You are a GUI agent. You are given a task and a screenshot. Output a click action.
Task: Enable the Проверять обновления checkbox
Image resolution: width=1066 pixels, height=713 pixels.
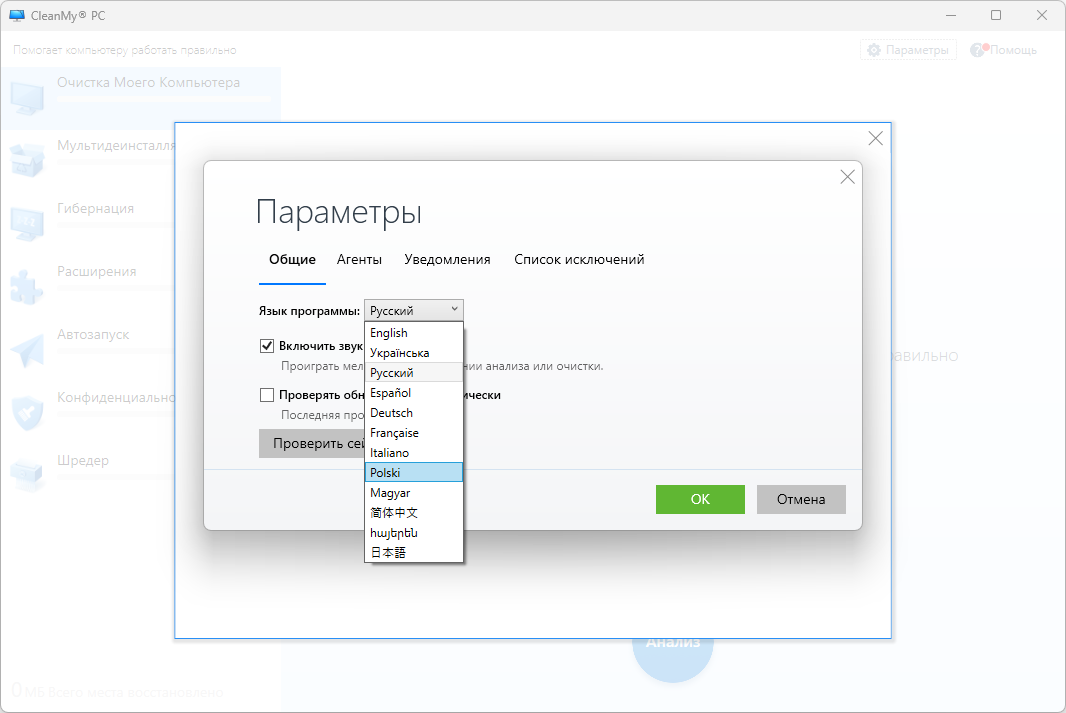tap(267, 395)
